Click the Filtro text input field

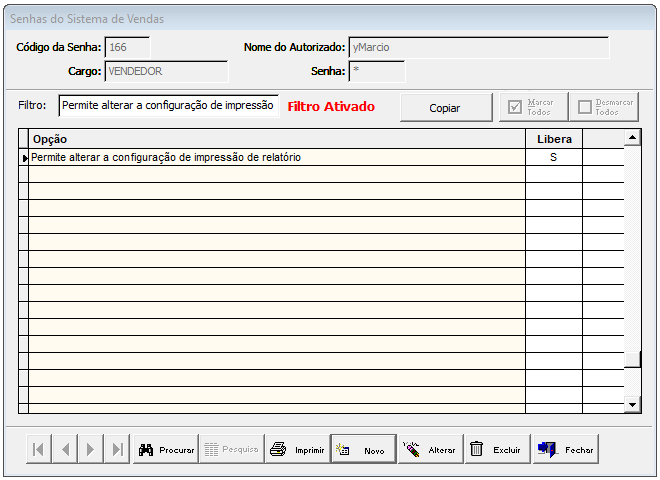(168, 106)
